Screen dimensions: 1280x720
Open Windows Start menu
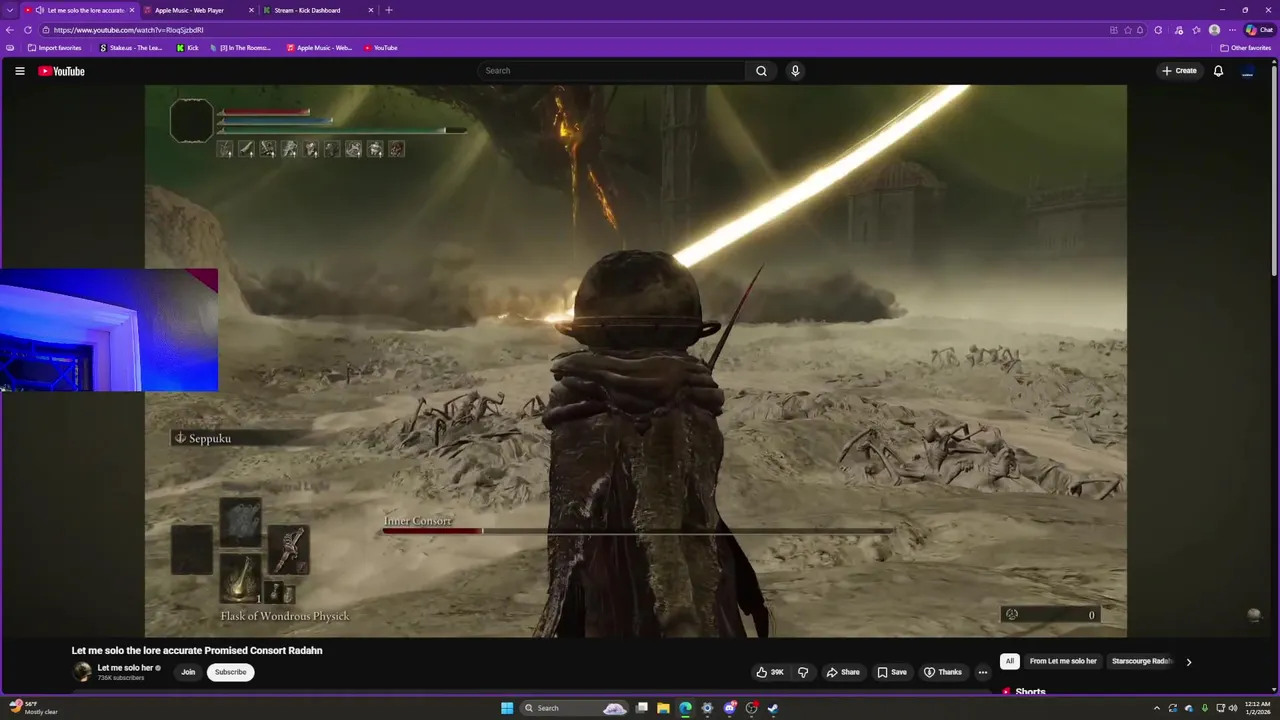(x=507, y=708)
